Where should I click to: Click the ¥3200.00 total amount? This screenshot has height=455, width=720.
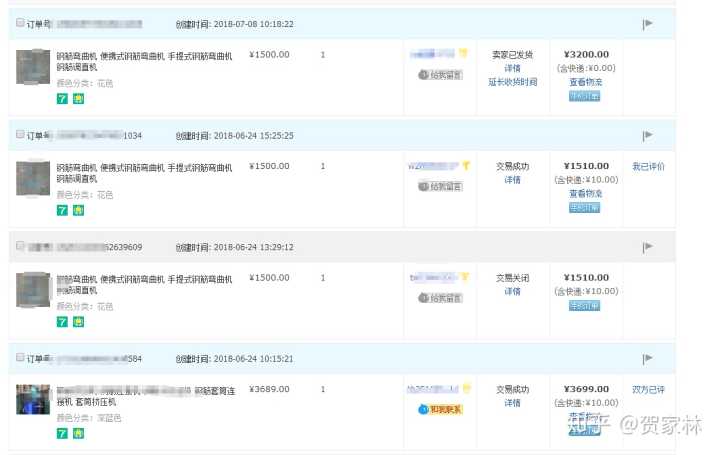click(586, 54)
